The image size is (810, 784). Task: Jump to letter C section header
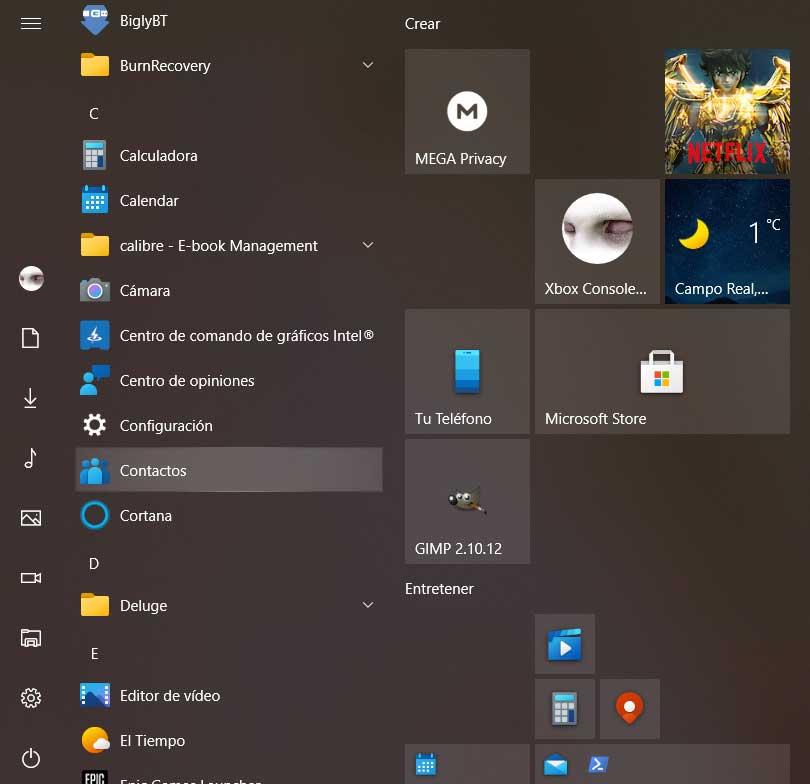94,113
